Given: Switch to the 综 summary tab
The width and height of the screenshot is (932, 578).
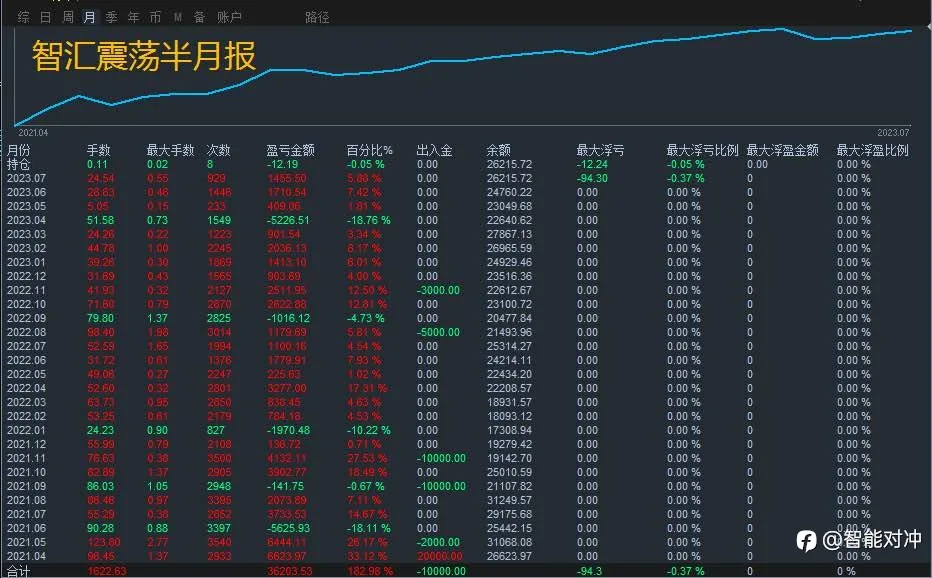Looking at the screenshot, I should (x=24, y=17).
